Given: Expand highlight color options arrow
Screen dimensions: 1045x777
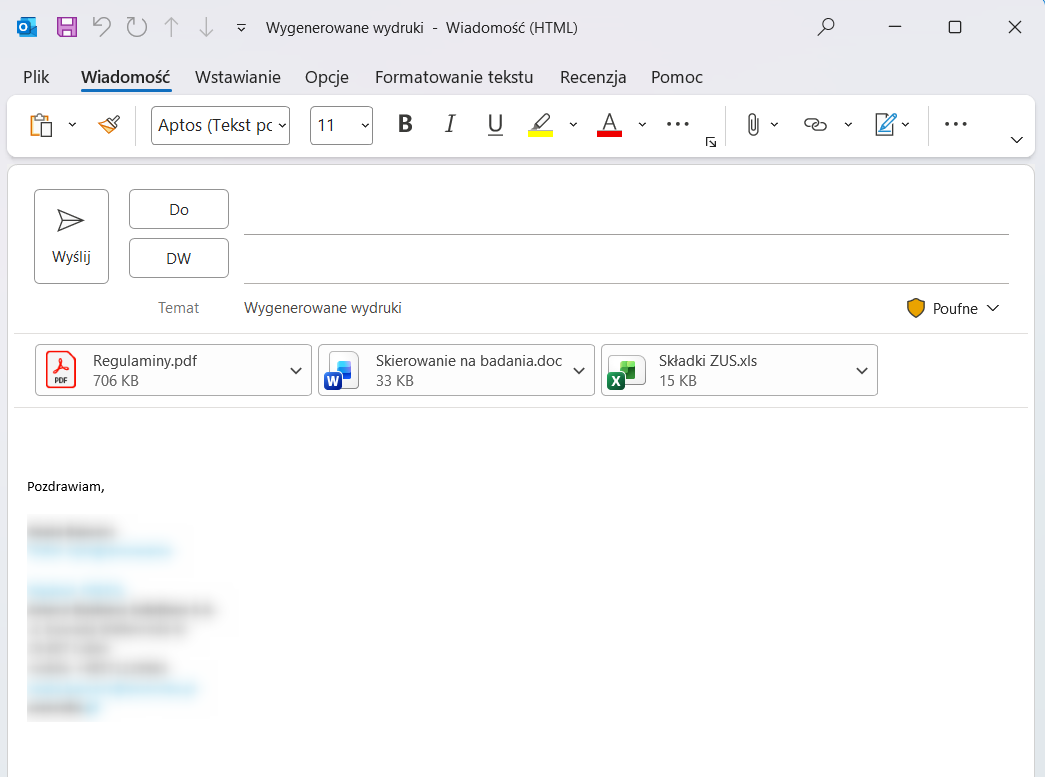Looking at the screenshot, I should [573, 125].
